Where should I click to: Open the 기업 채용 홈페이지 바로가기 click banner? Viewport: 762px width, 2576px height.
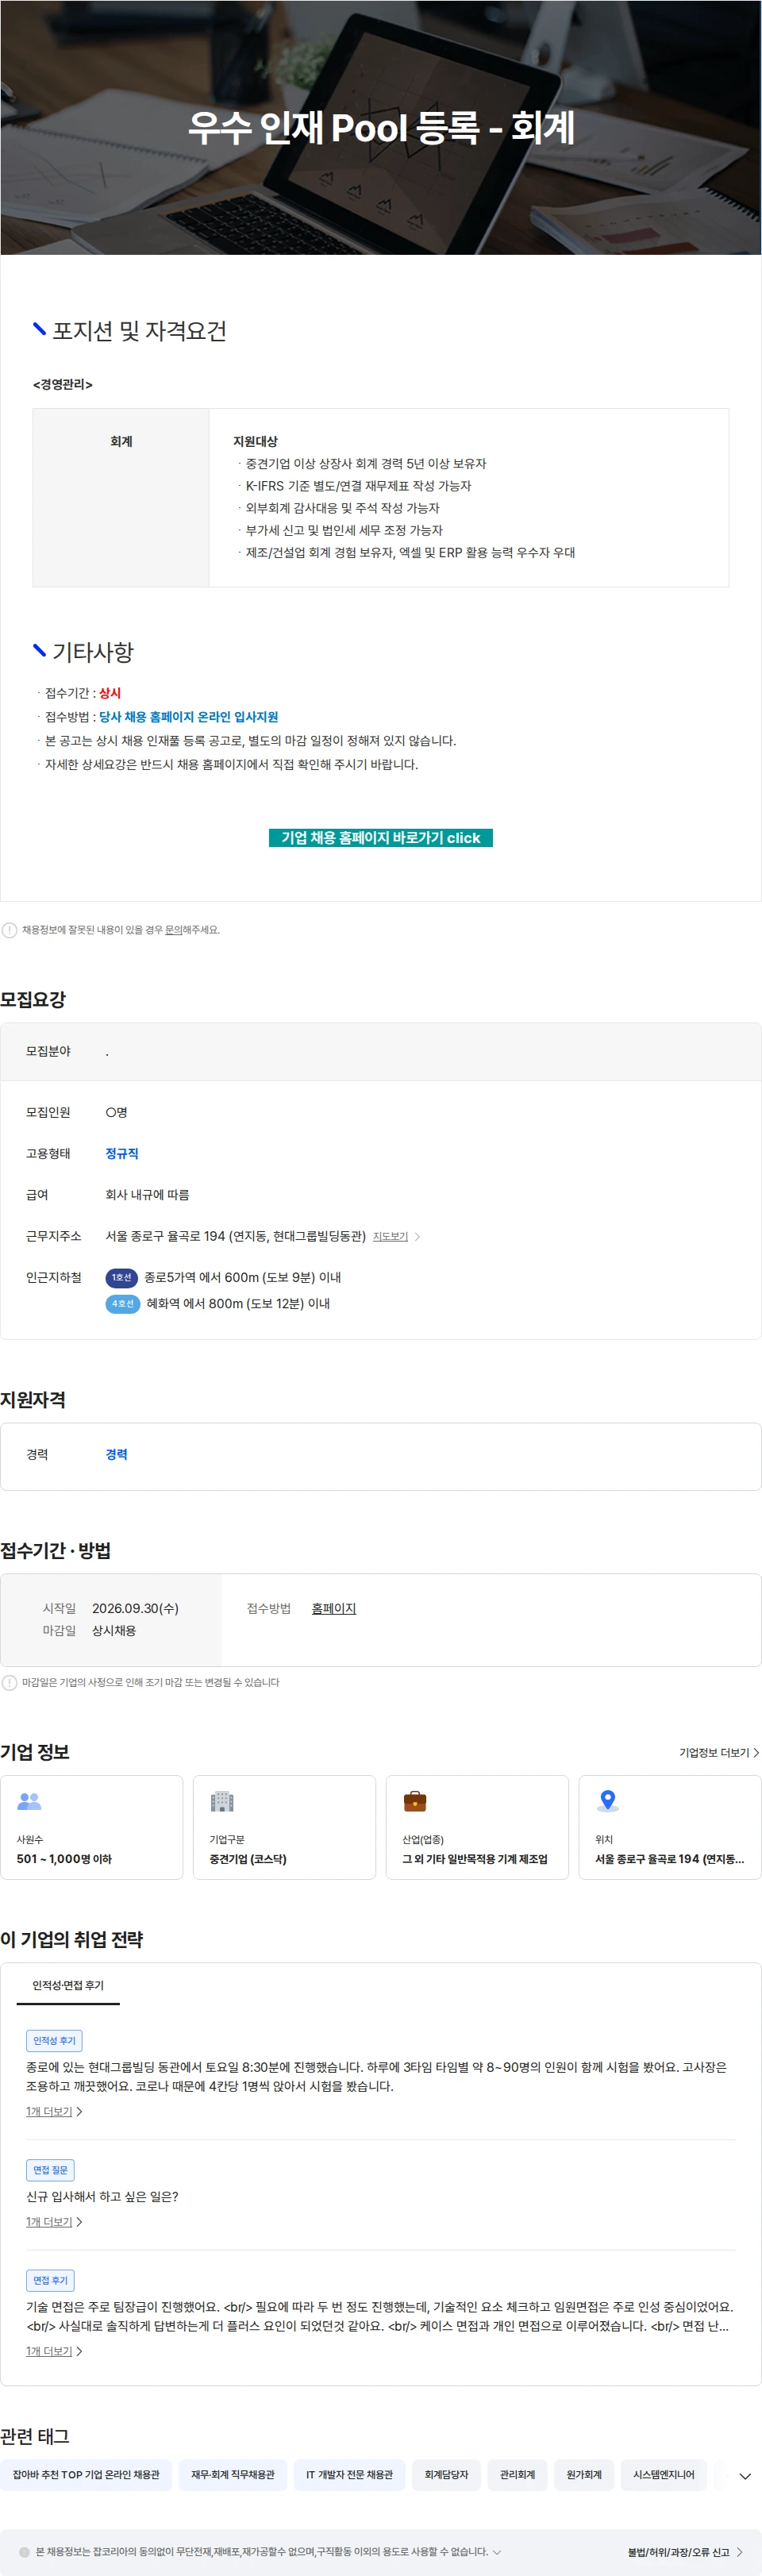click(380, 837)
